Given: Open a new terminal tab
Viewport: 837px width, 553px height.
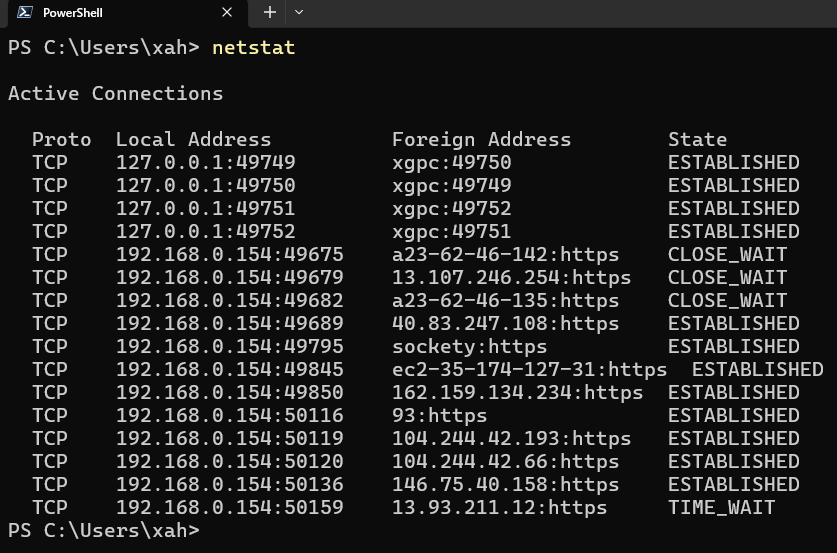Looking at the screenshot, I should pos(269,13).
